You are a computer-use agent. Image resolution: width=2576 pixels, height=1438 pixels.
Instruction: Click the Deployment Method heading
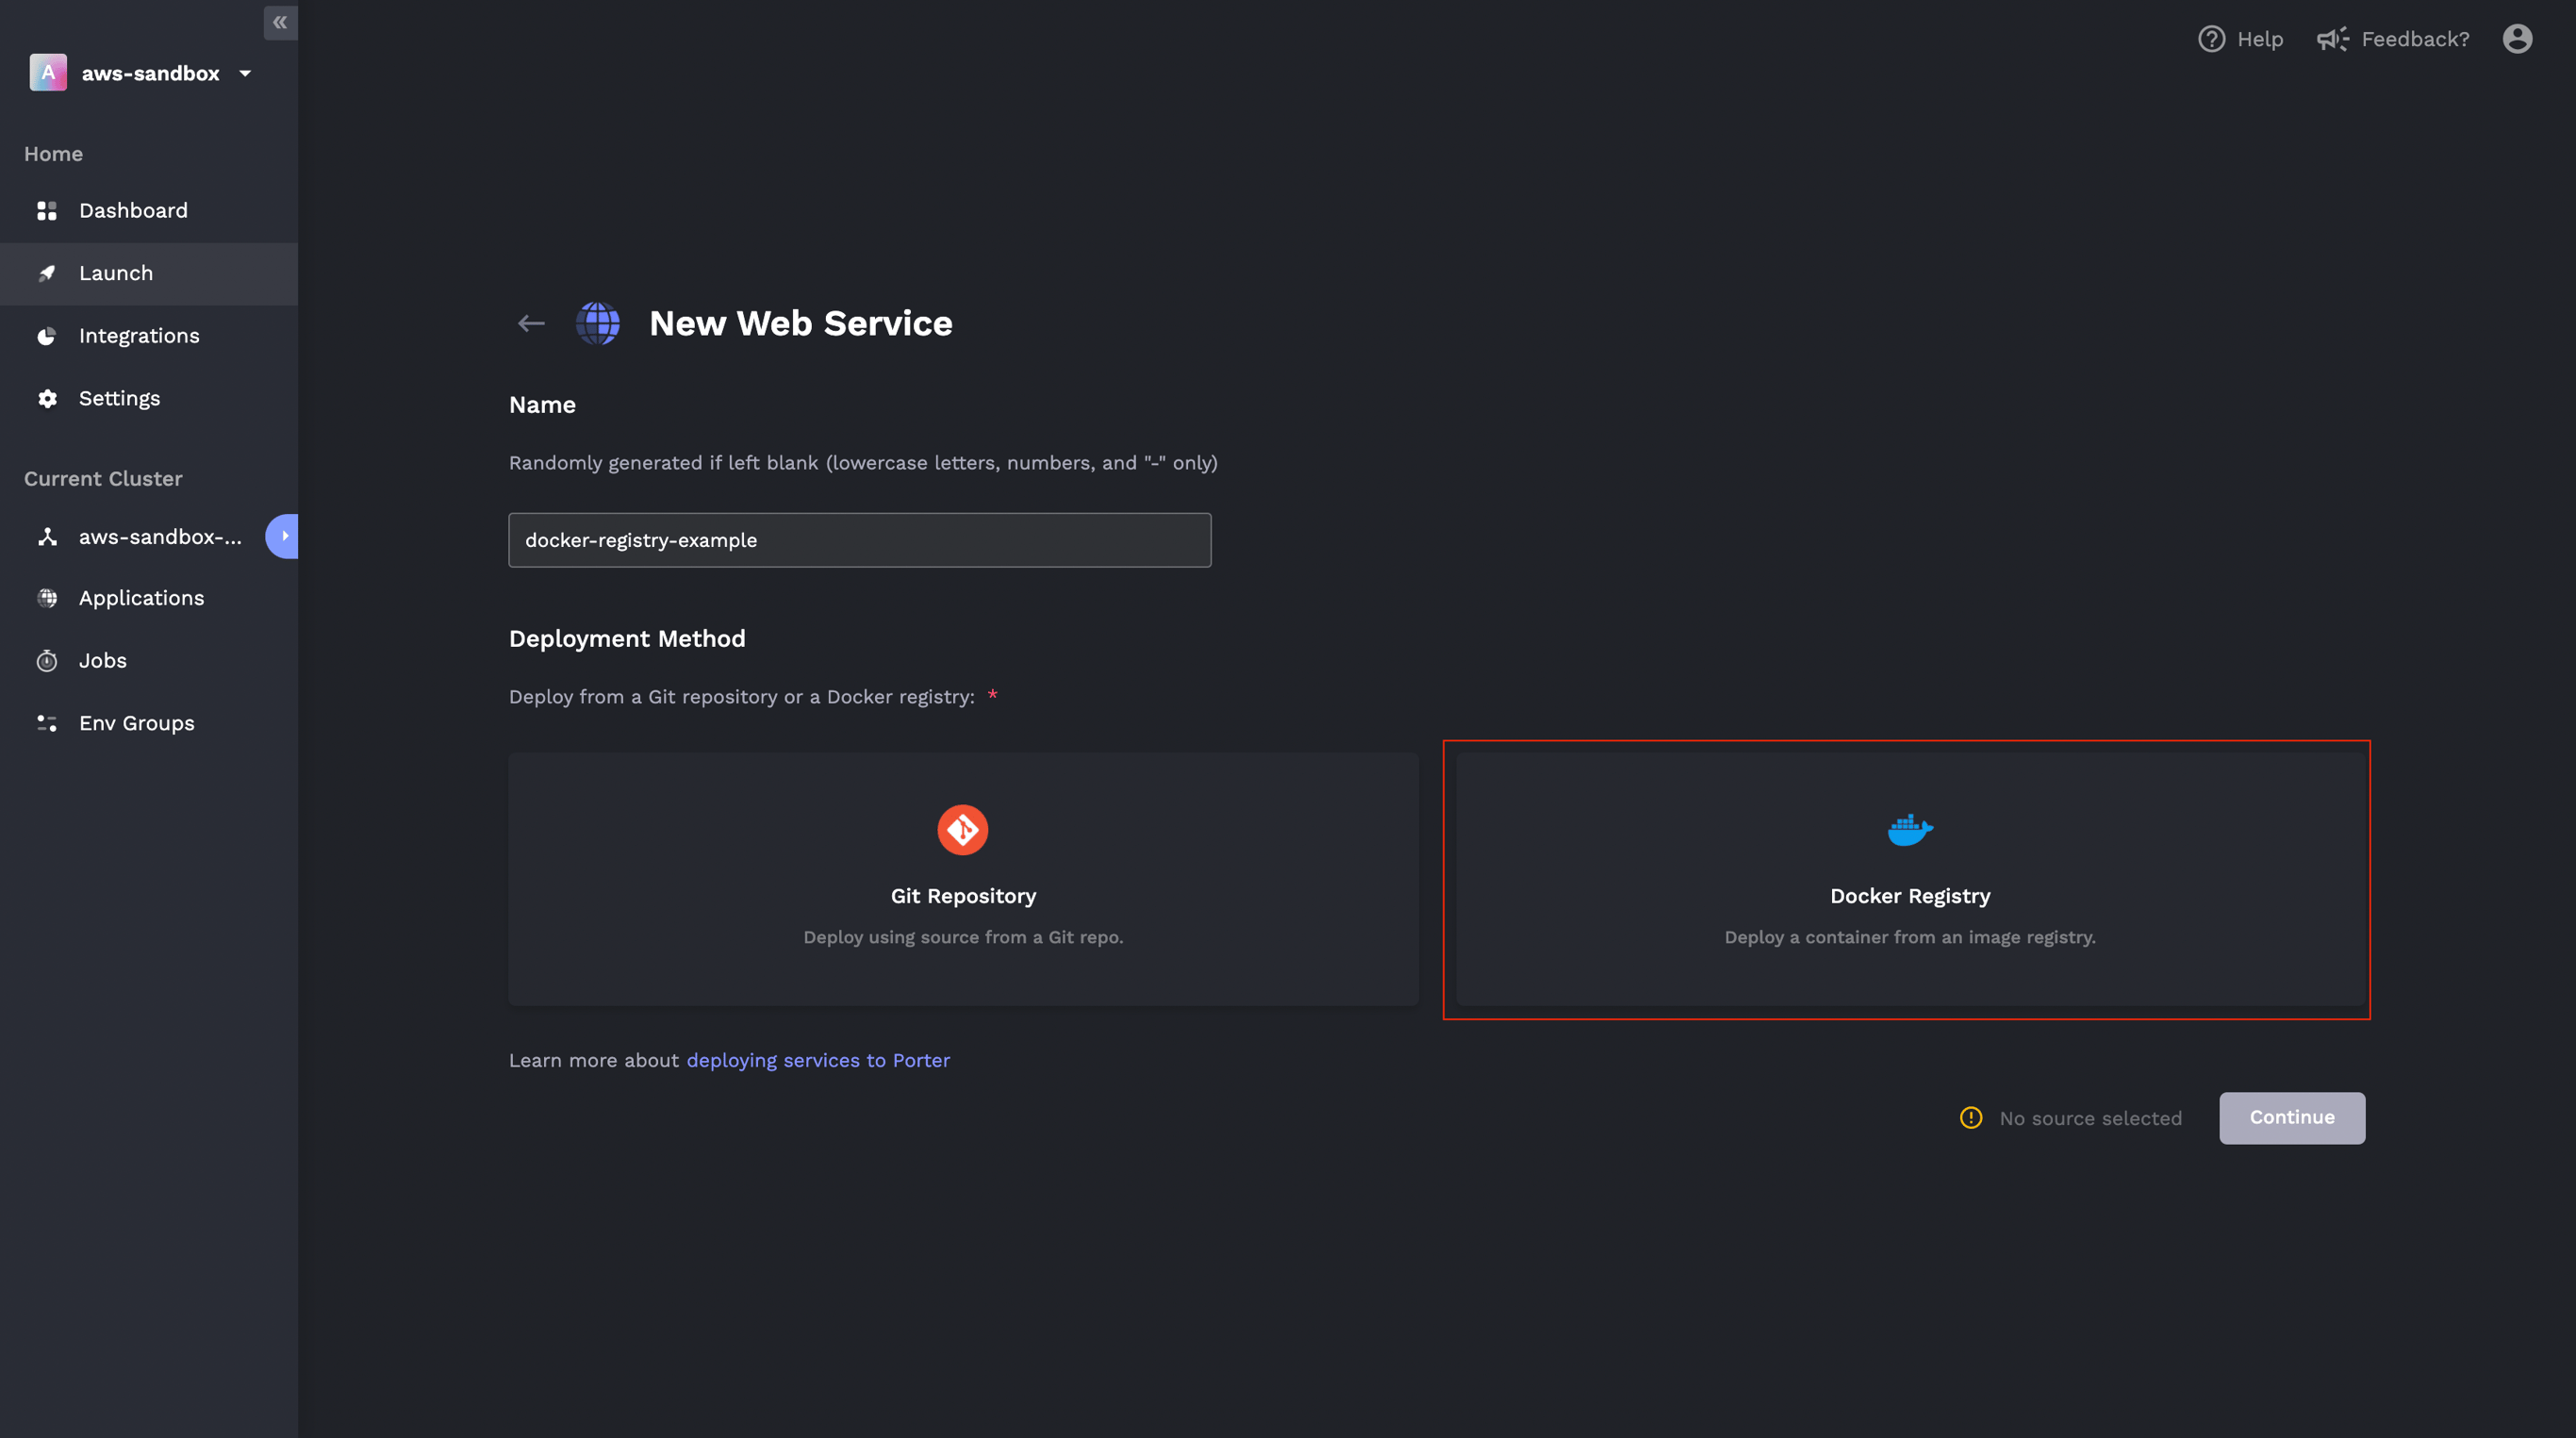(627, 639)
